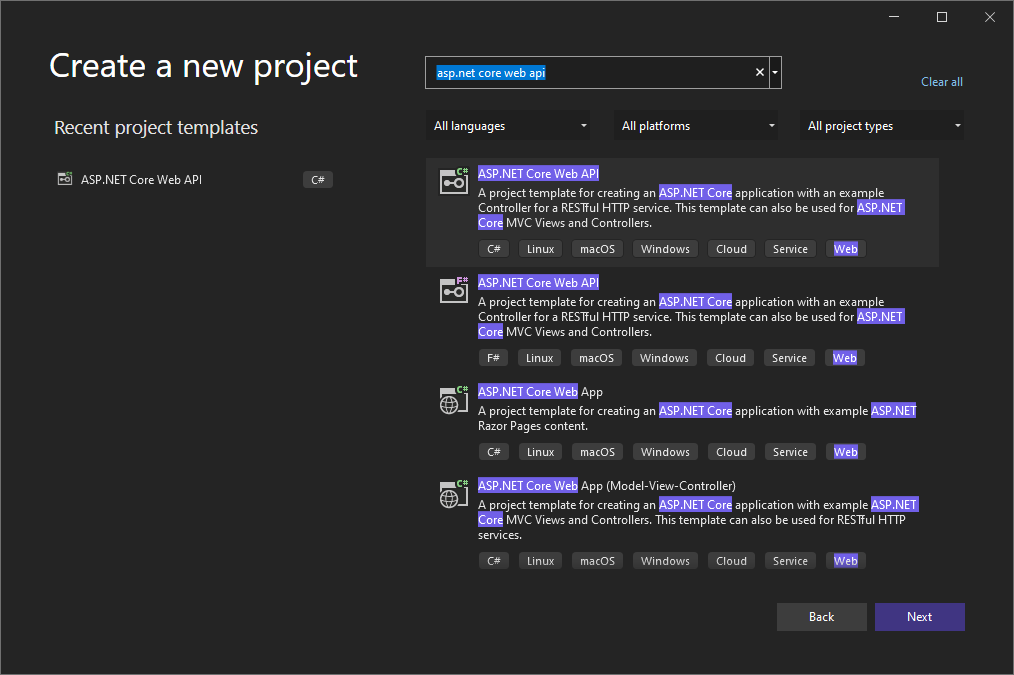The image size is (1014, 675).
Task: Open the search history arrow beside the search field
Action: coord(774,72)
